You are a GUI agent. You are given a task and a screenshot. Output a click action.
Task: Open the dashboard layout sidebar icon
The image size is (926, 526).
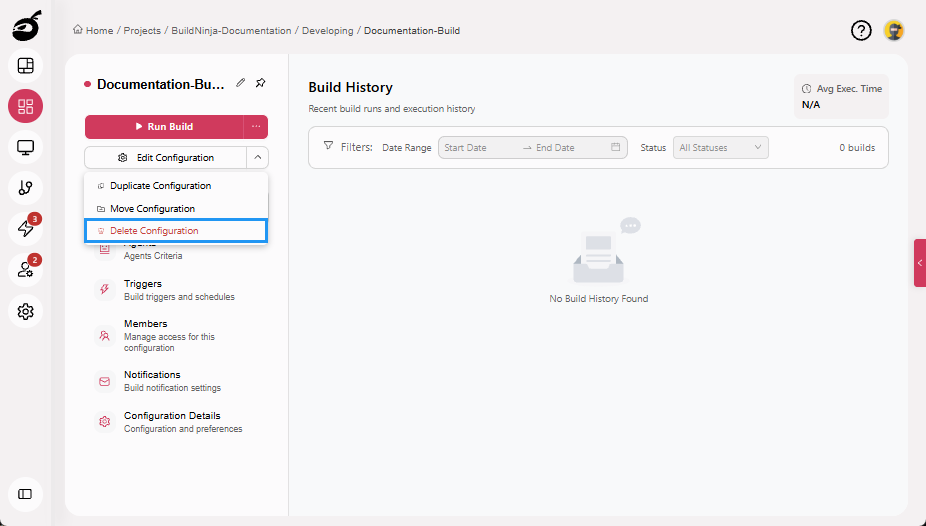click(25, 66)
